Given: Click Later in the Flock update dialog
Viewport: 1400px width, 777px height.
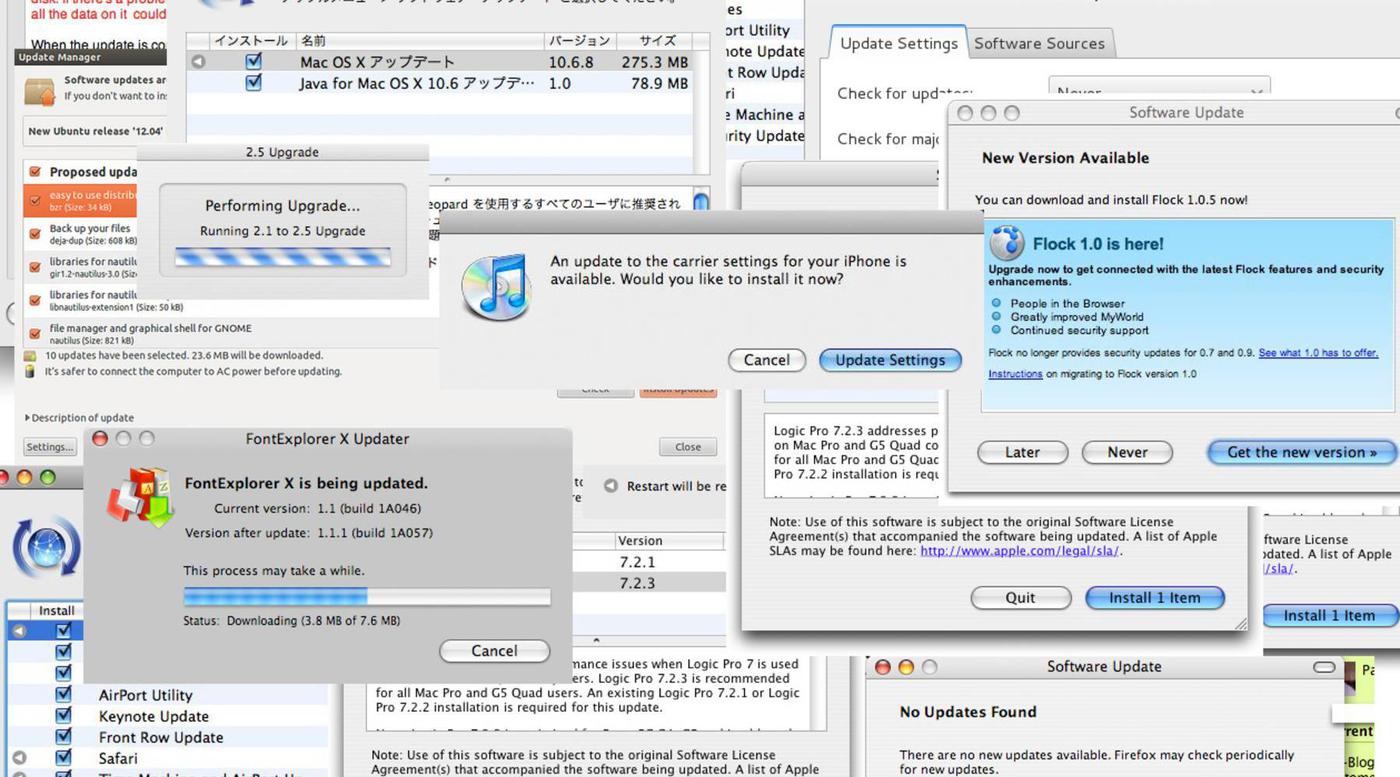Looking at the screenshot, I should coord(1022,452).
